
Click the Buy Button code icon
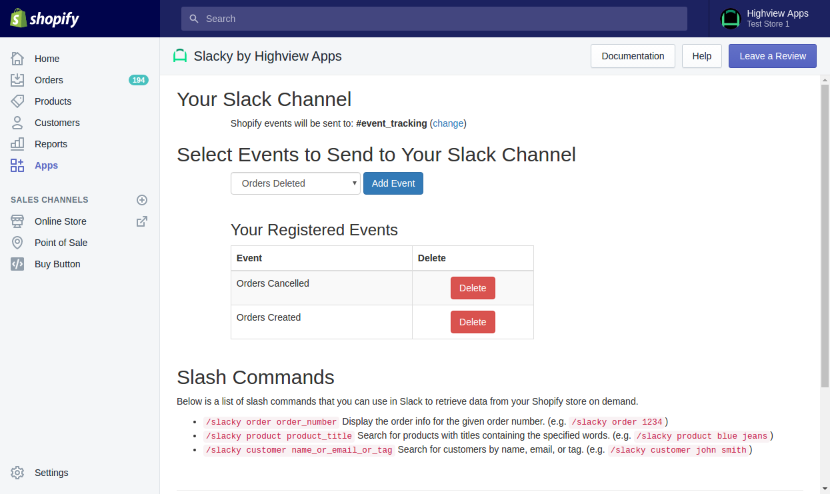[x=17, y=264]
